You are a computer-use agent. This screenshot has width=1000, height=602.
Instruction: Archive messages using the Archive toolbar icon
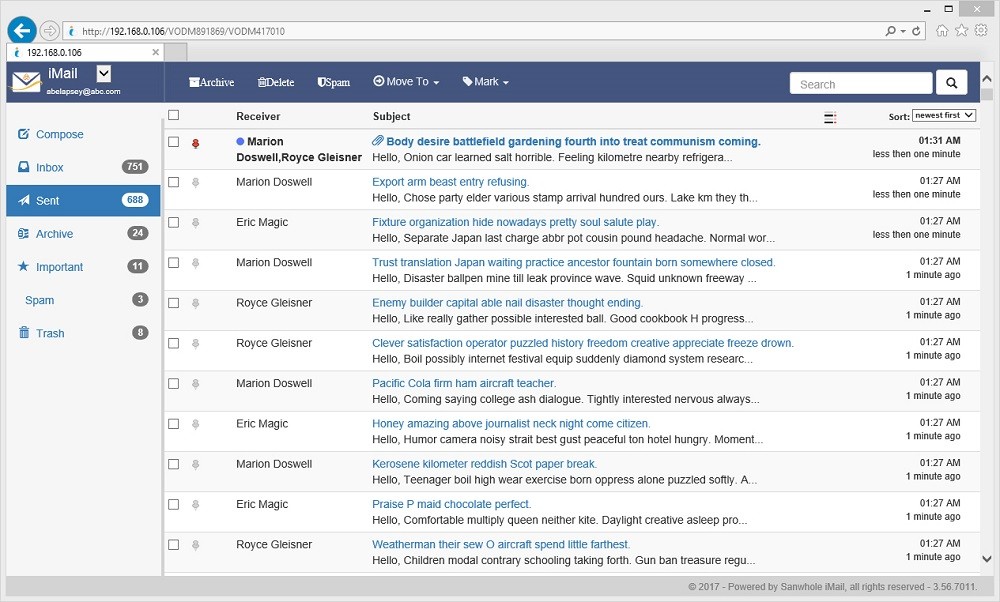tap(211, 82)
